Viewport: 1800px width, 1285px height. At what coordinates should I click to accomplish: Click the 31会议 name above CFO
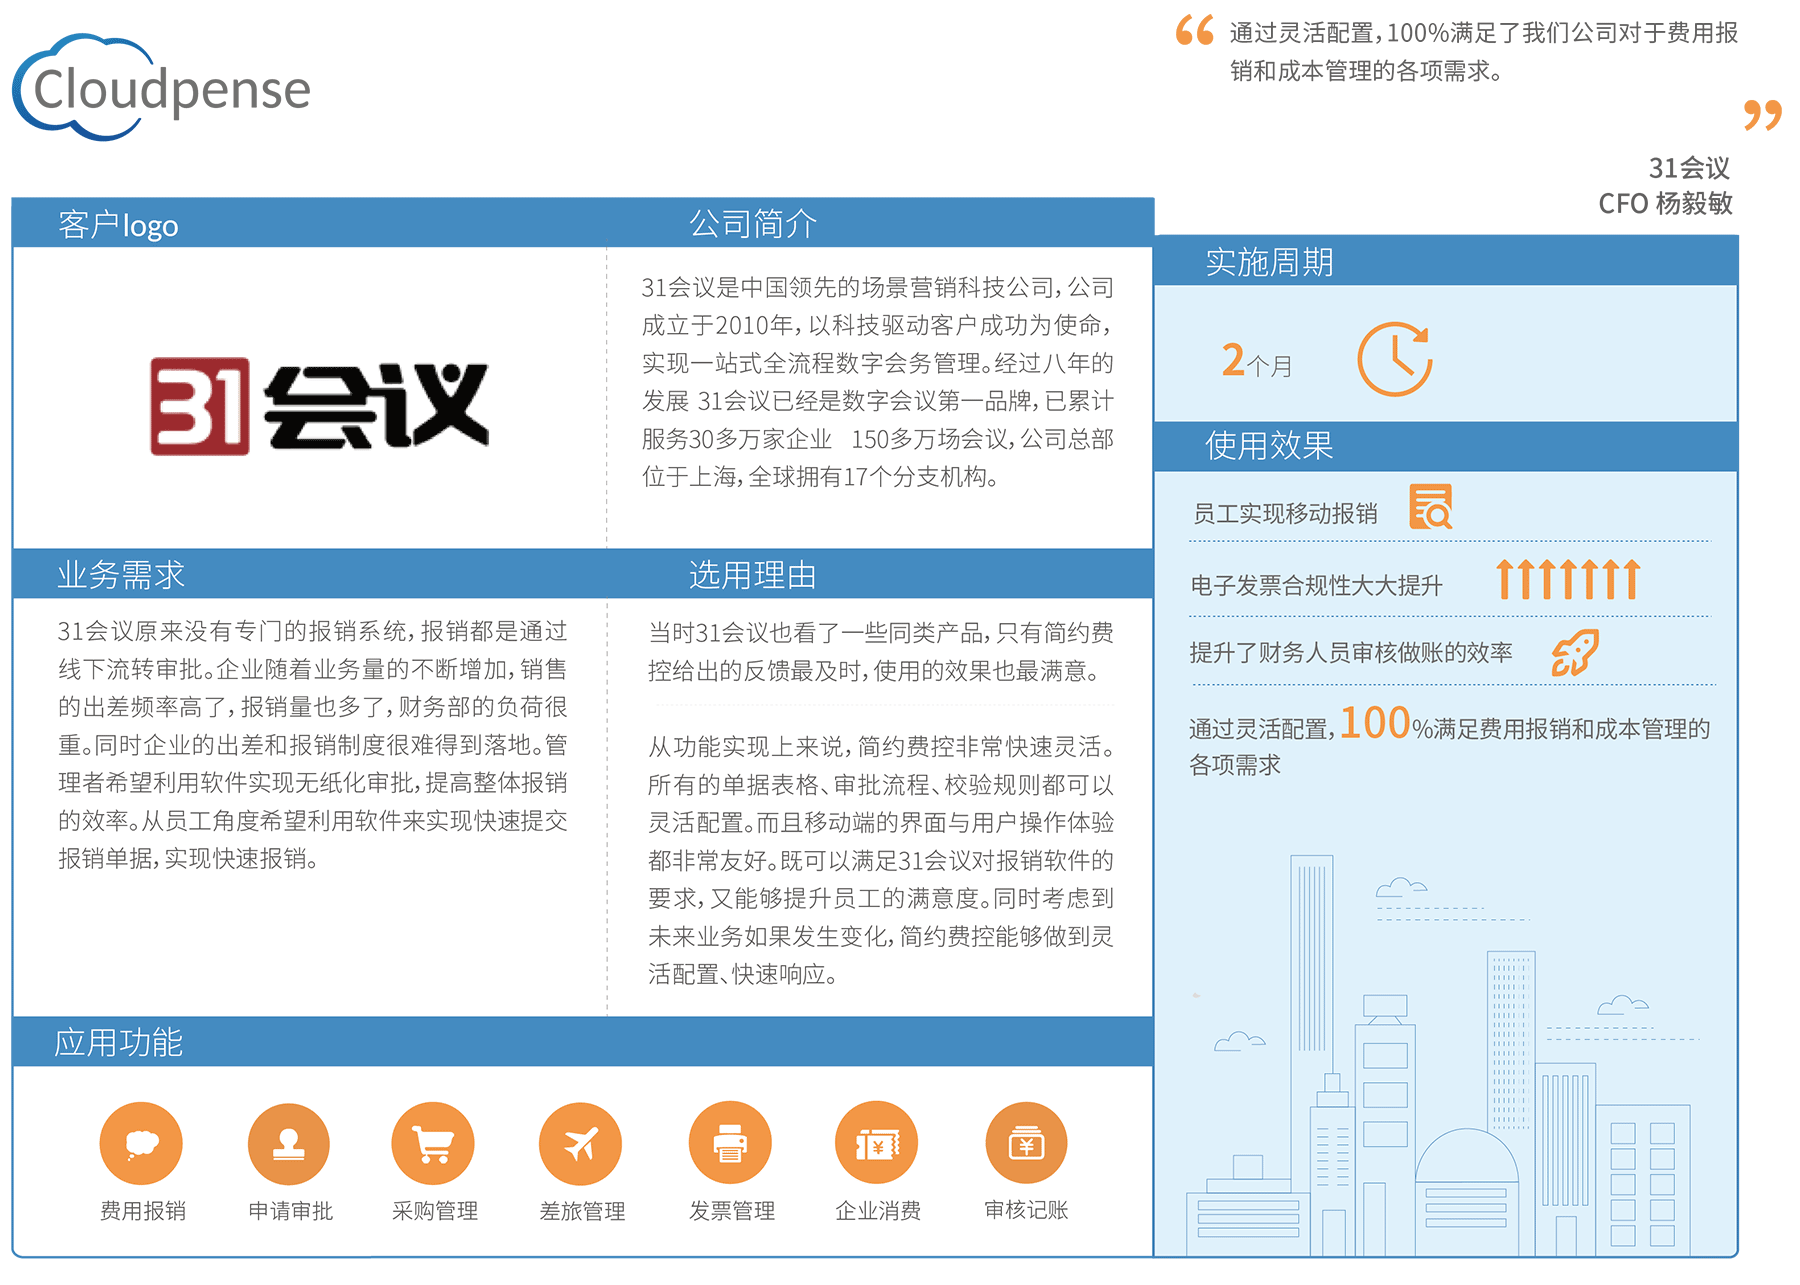click(x=1689, y=168)
